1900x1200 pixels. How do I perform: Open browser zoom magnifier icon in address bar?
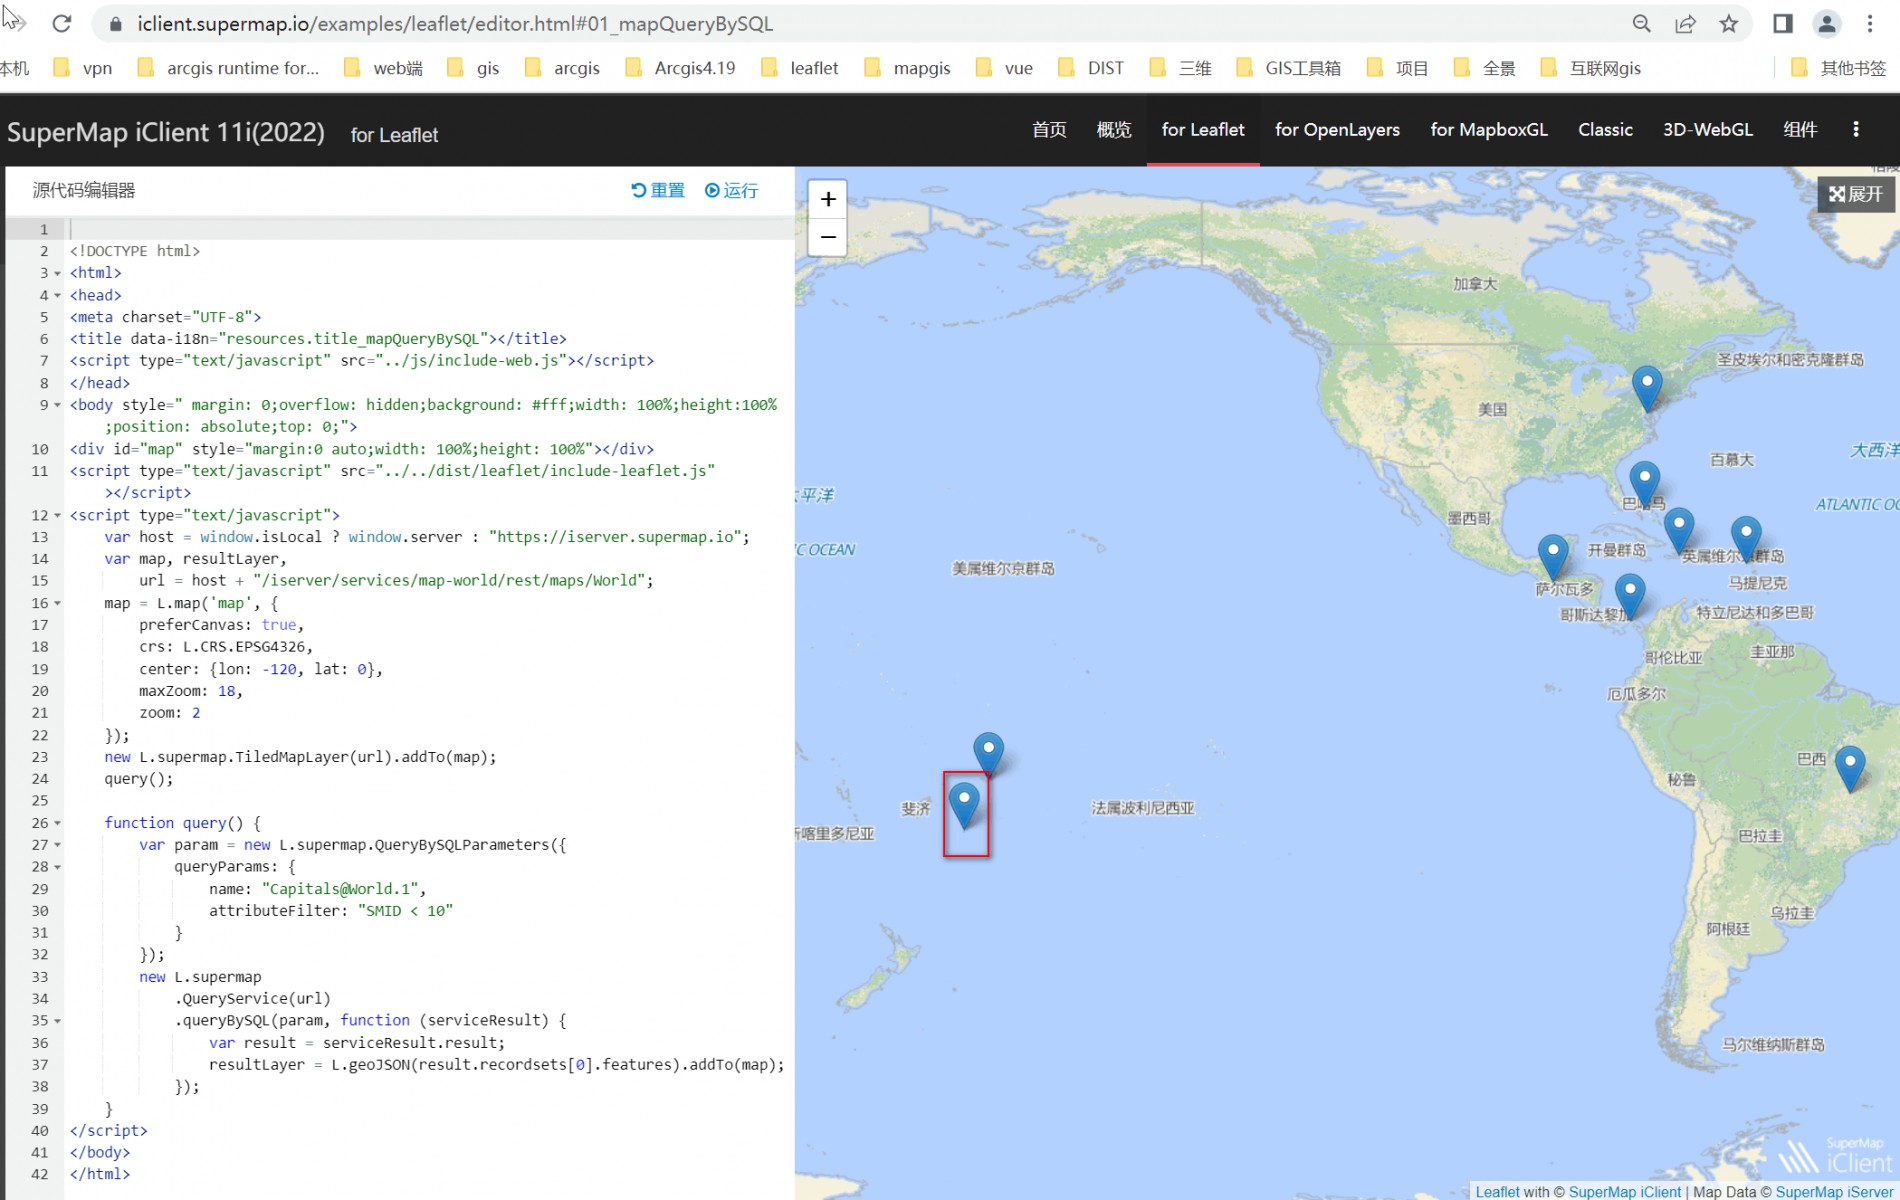pos(1641,23)
